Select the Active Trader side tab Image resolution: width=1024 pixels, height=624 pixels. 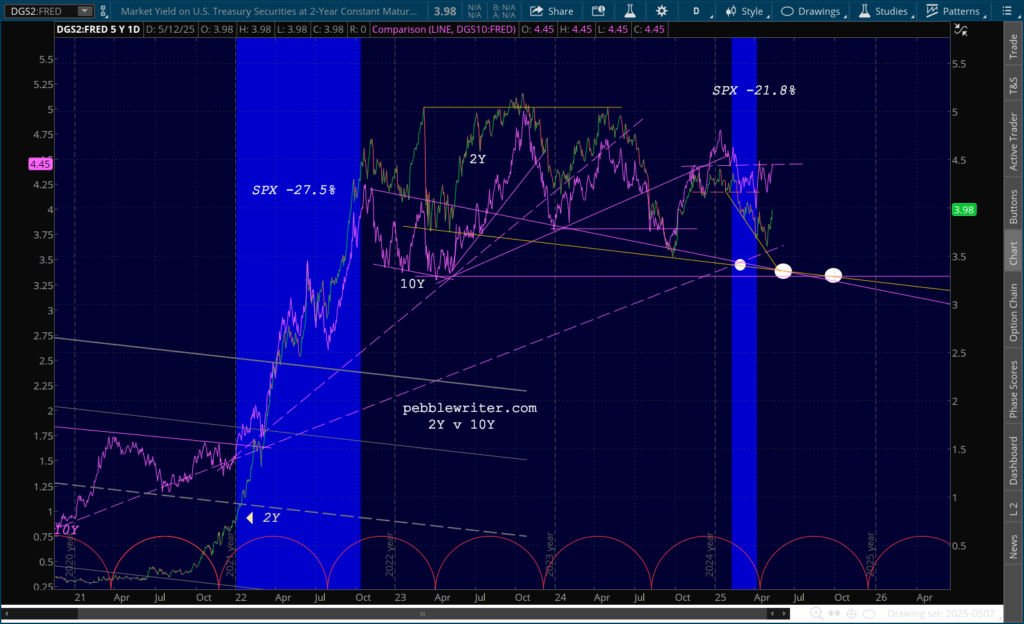click(1013, 141)
